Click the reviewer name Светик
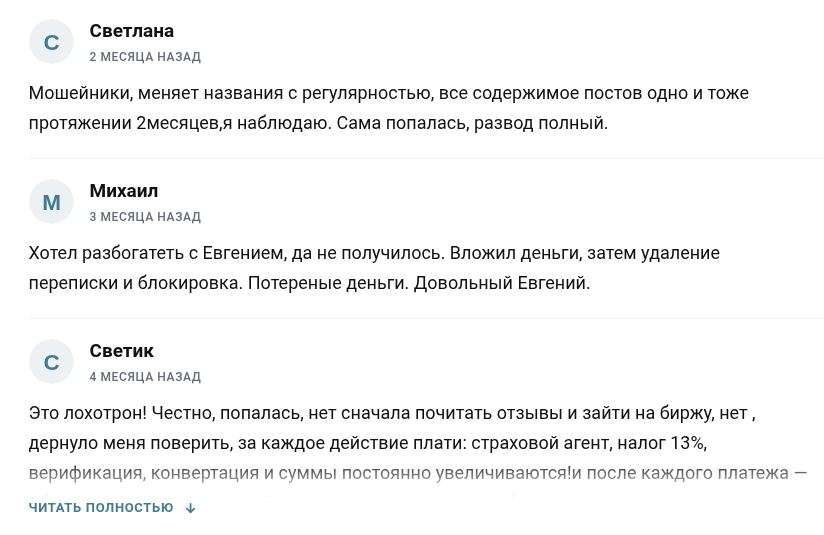 pyautogui.click(x=122, y=351)
